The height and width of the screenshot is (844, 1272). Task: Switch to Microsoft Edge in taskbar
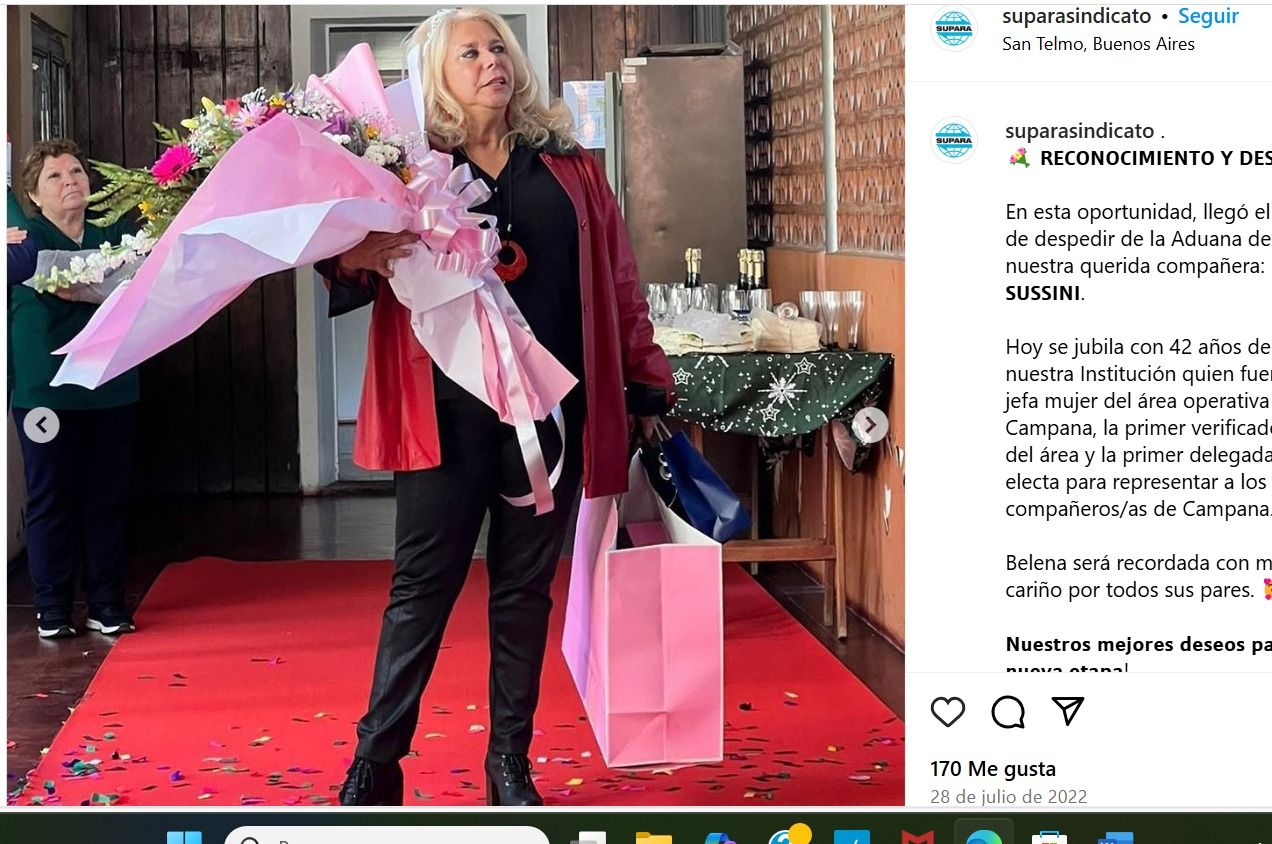[984, 836]
